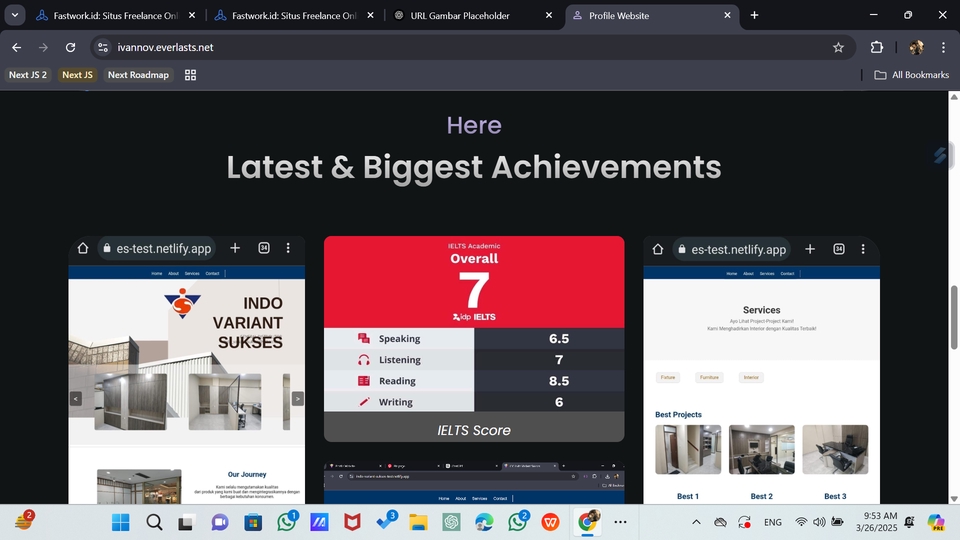The image size is (960, 540).
Task: Open clock and date 9:53 AM
Action: 877,522
